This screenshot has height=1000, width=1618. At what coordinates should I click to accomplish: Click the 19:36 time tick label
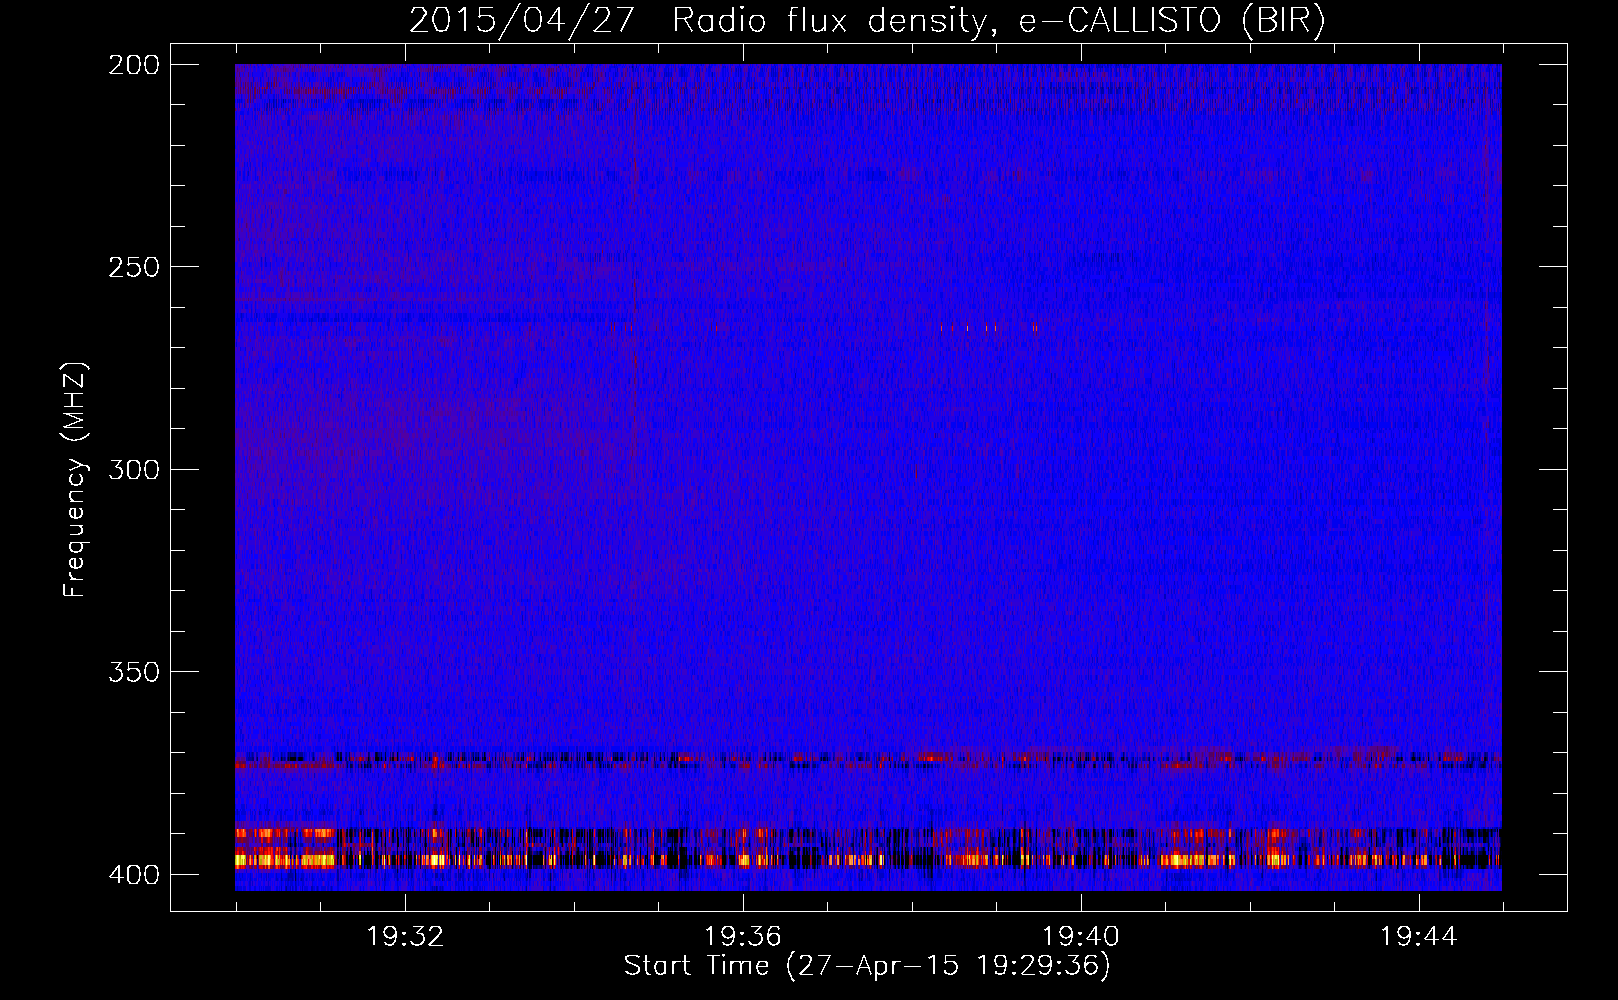coord(743,936)
